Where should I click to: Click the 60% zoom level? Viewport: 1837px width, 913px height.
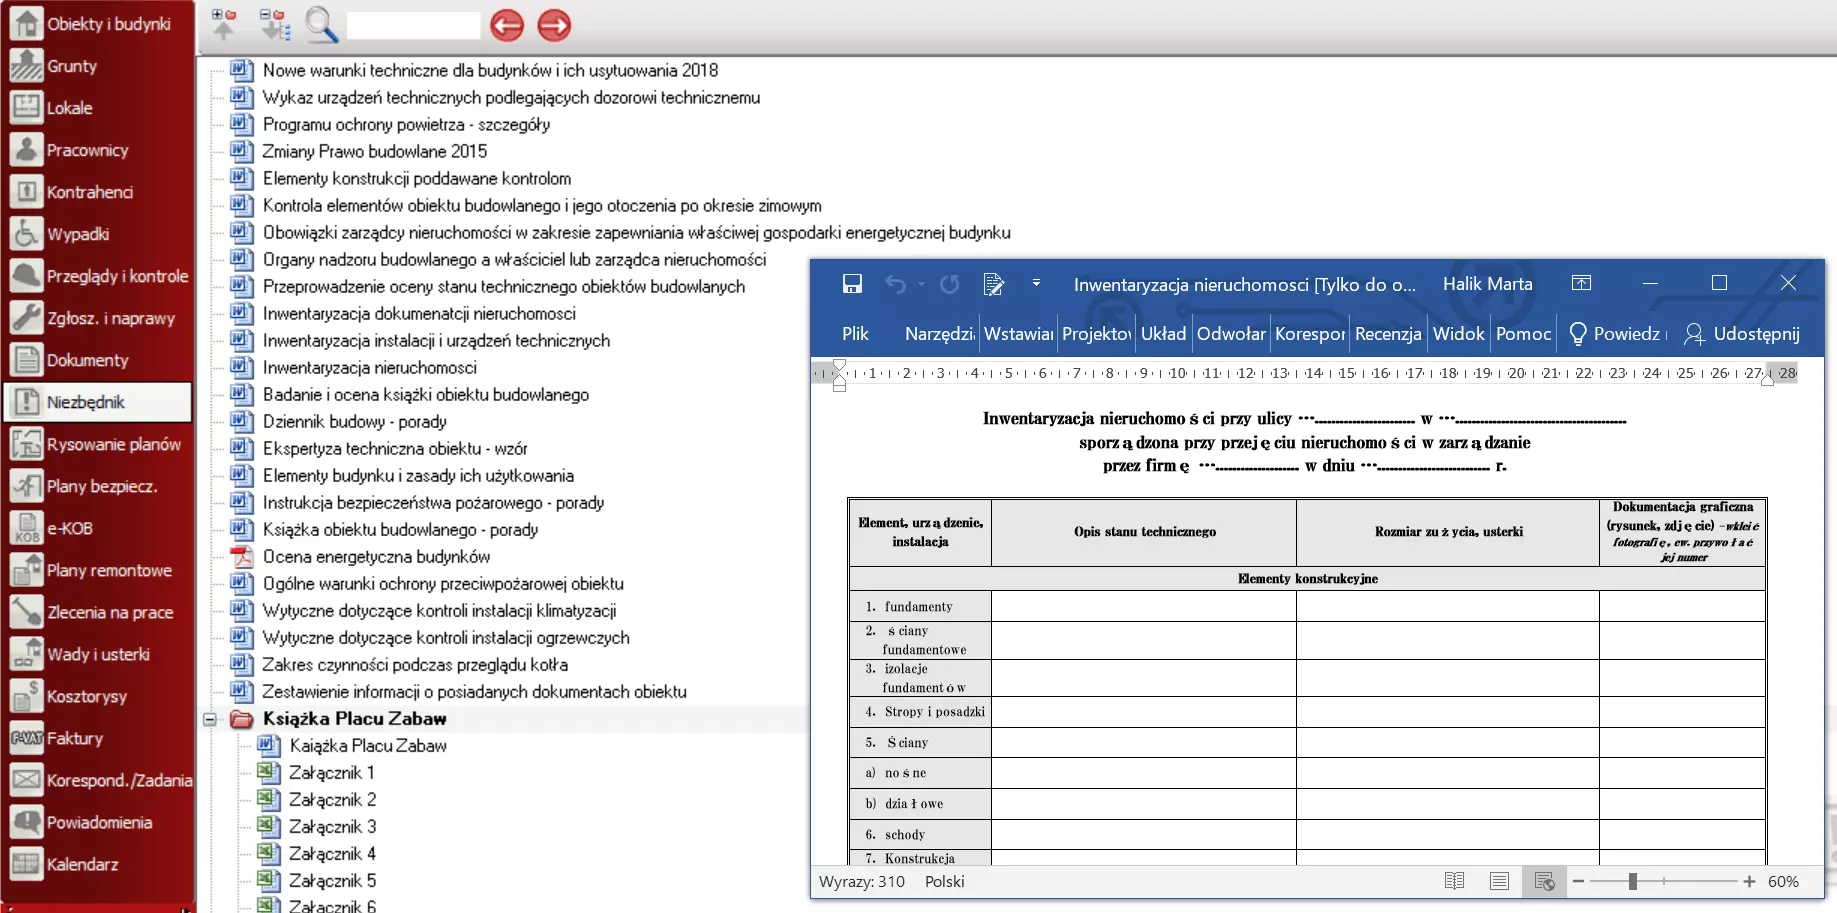[1783, 882]
